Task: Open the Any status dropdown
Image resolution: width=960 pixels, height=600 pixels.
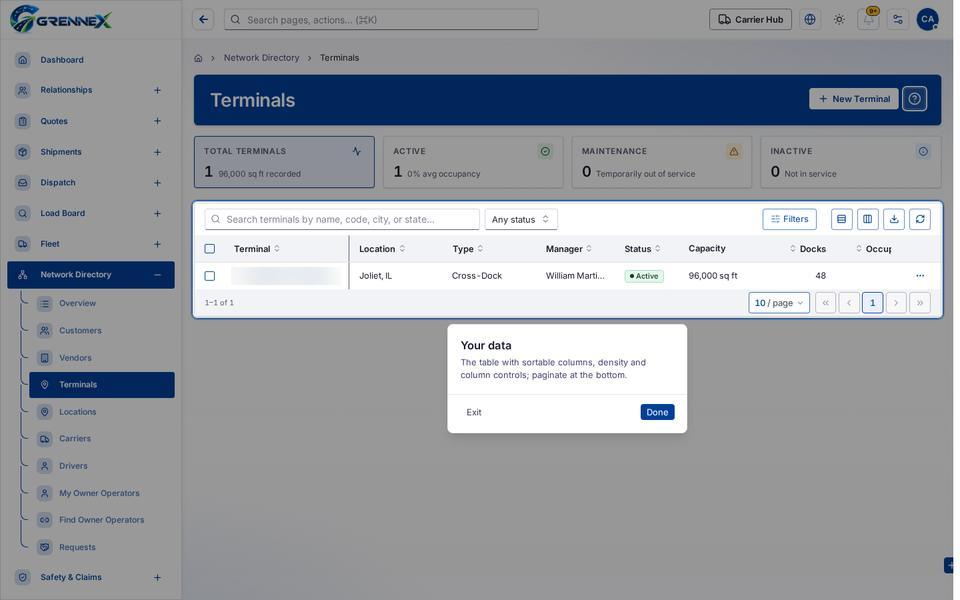Action: point(520,219)
